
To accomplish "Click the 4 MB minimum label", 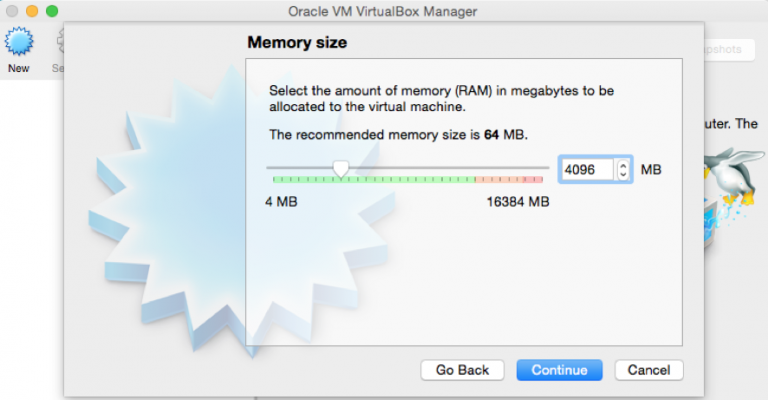I will point(281,201).
